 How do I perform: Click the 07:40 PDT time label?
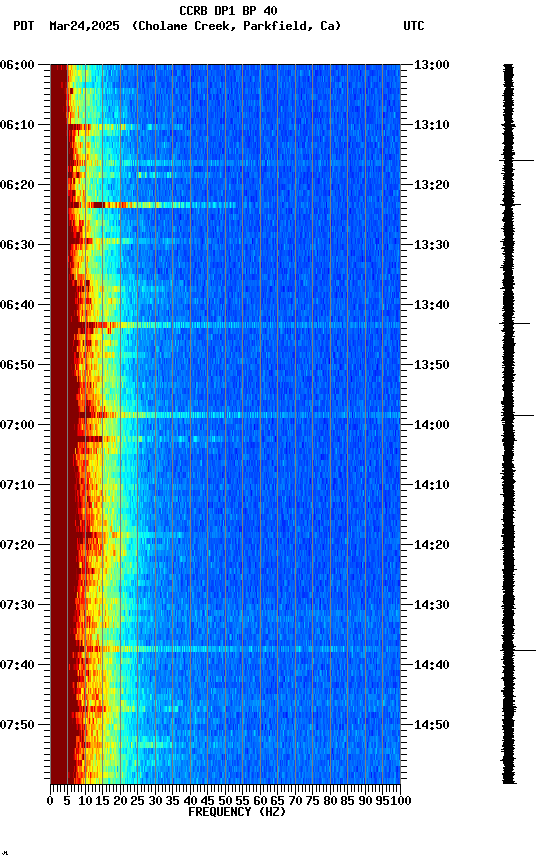pyautogui.click(x=17, y=665)
